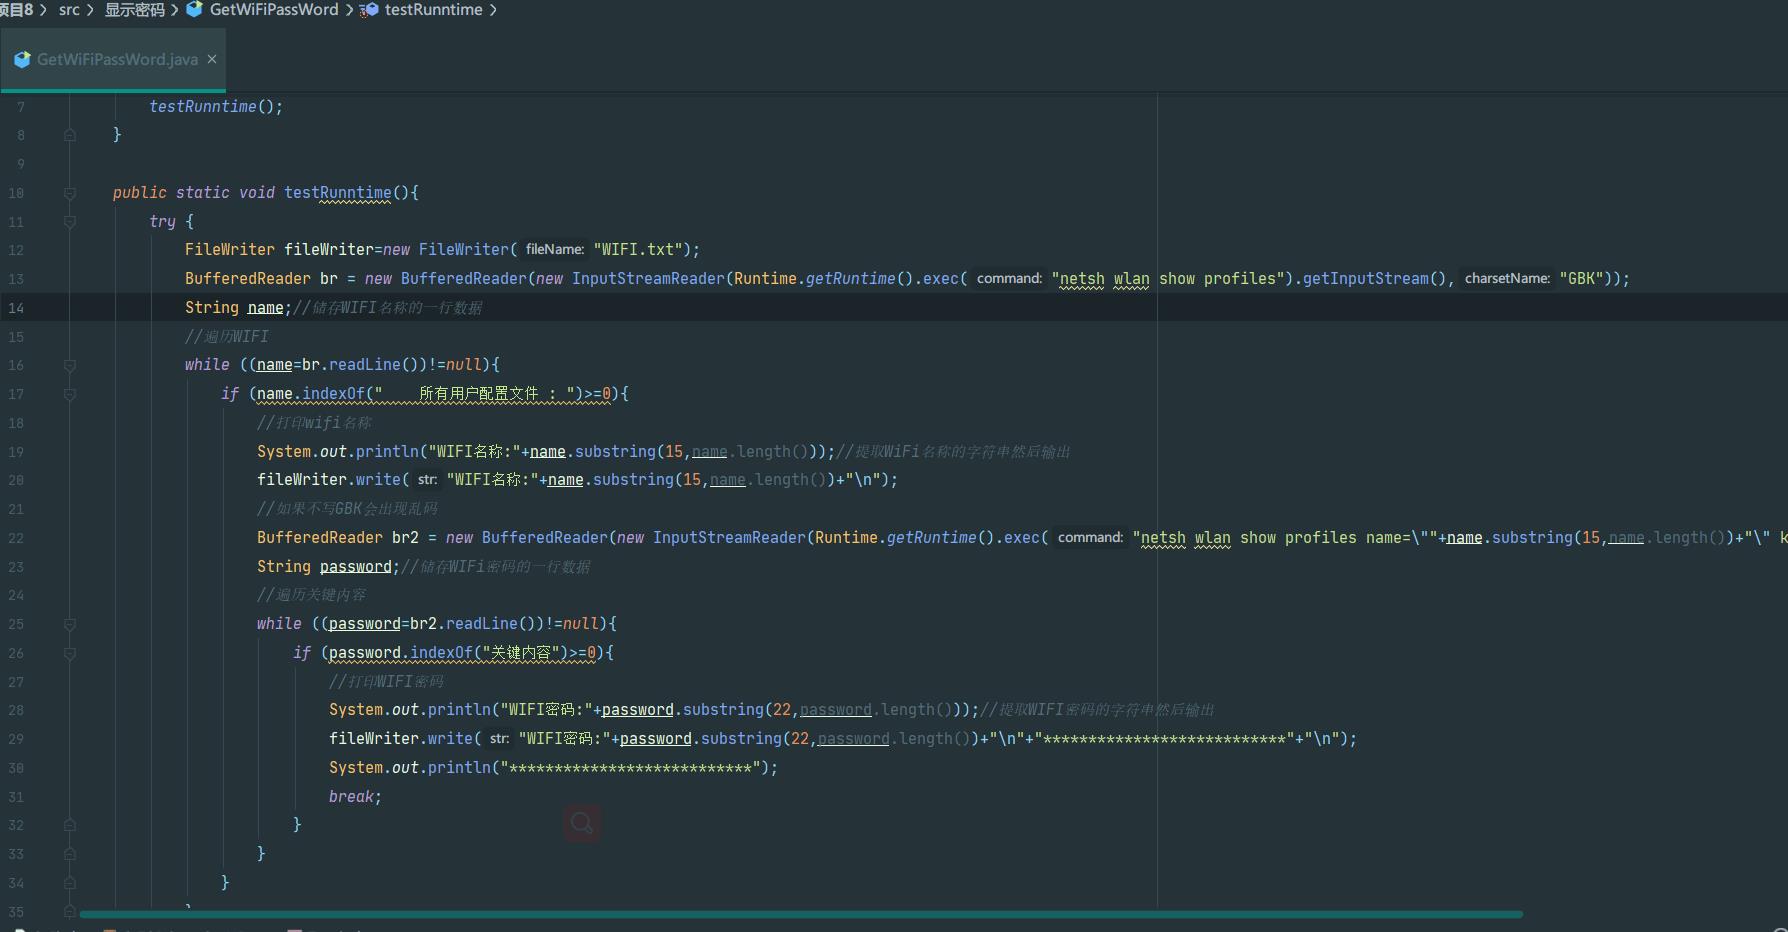Click the method icon beside the testRunntime breadcrumb
Screen dimensions: 1788x932
point(369,10)
